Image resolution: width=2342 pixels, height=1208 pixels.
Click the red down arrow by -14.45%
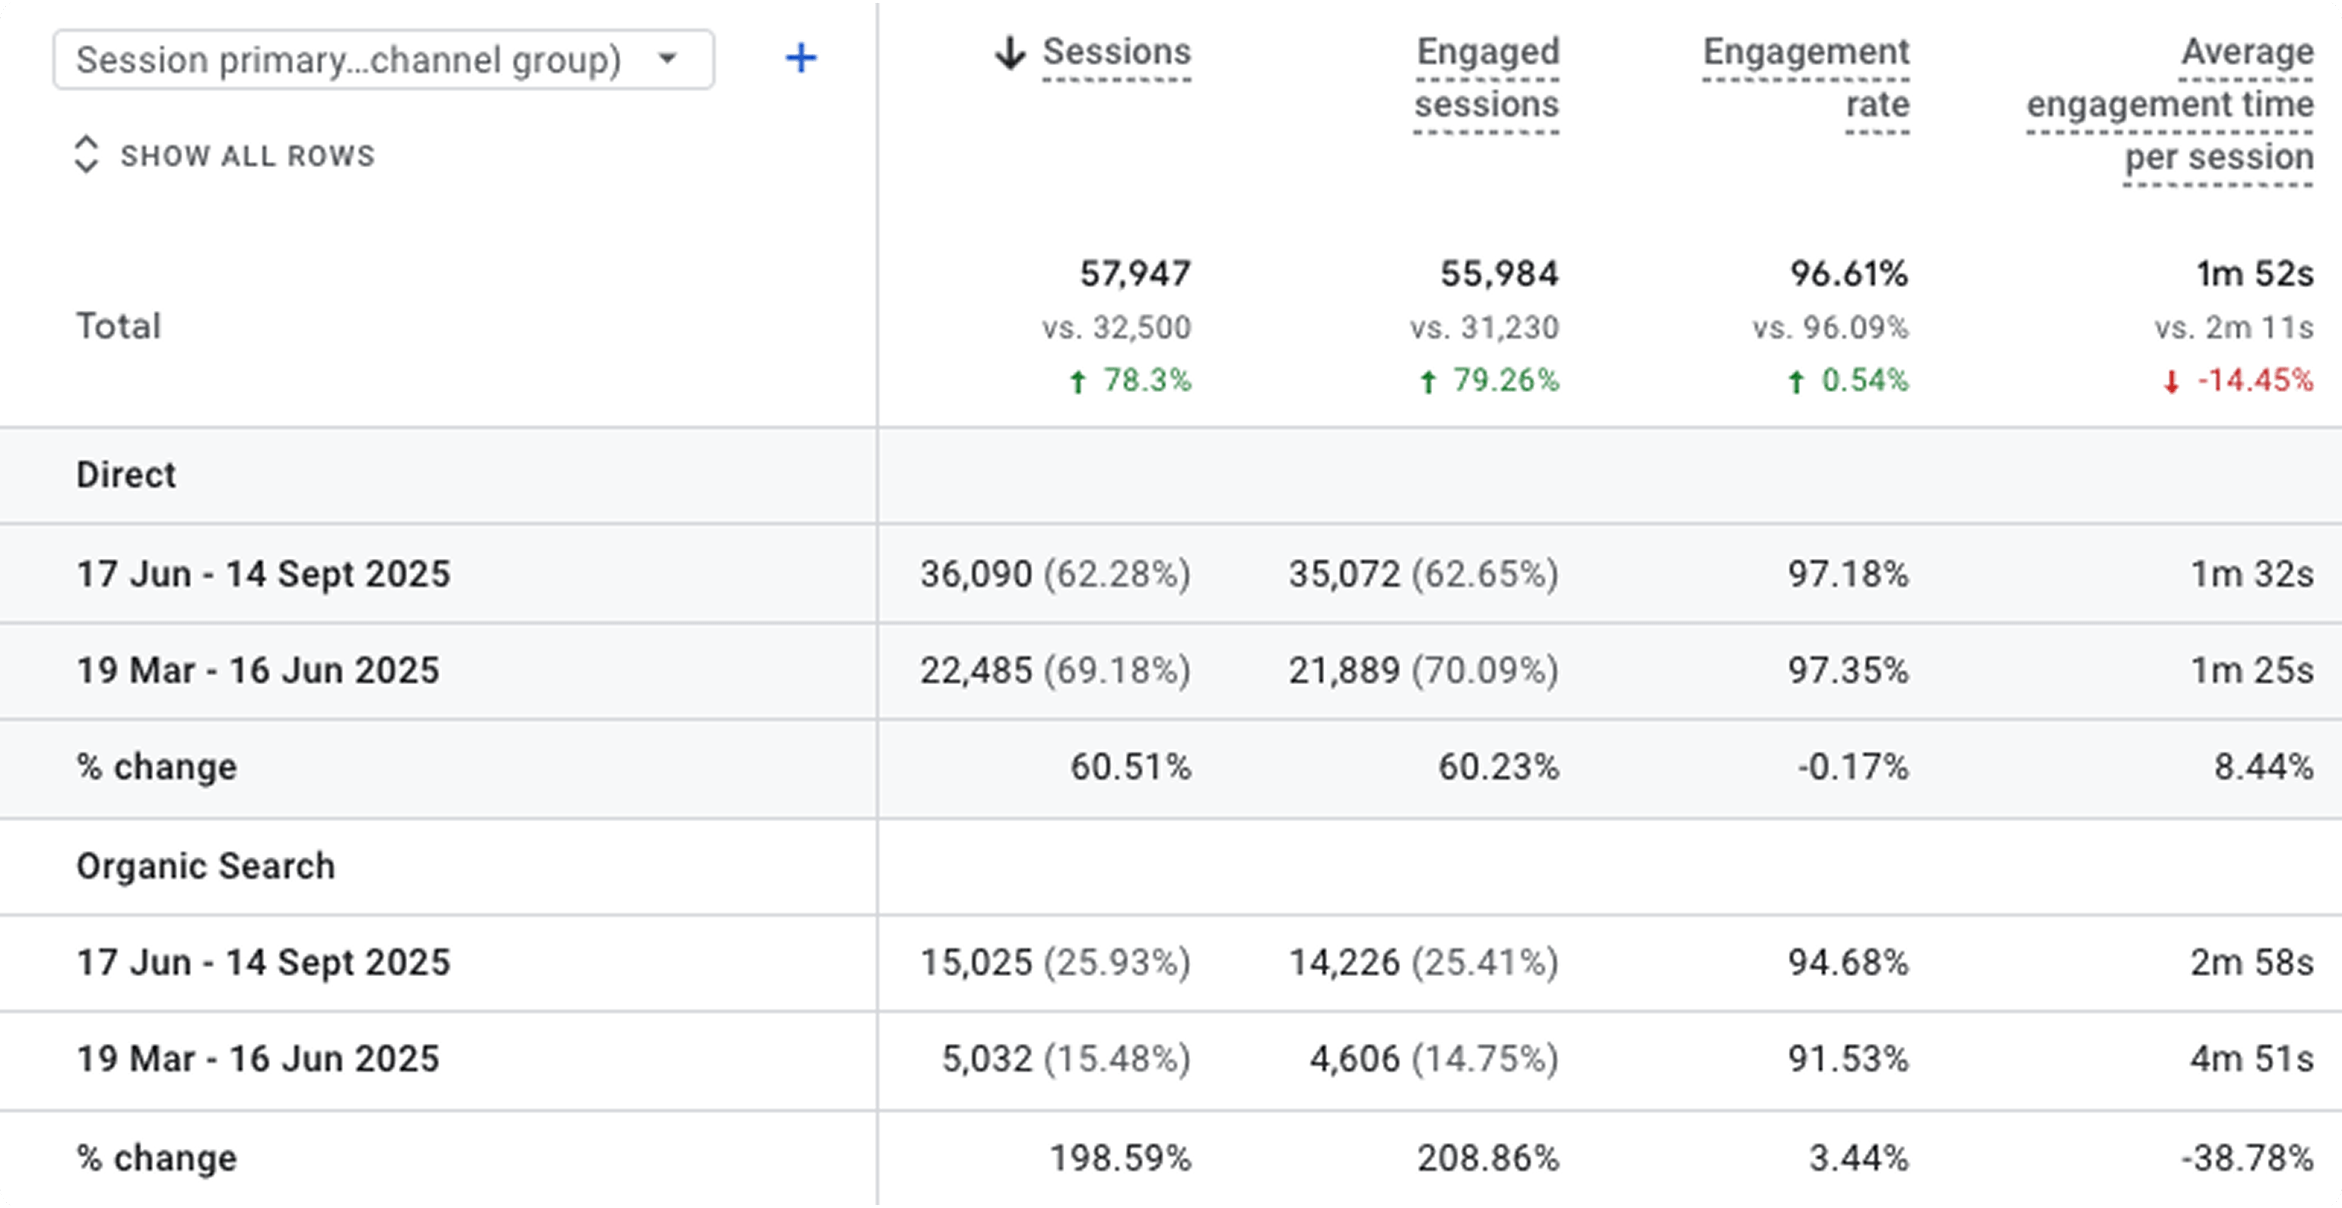2171,381
